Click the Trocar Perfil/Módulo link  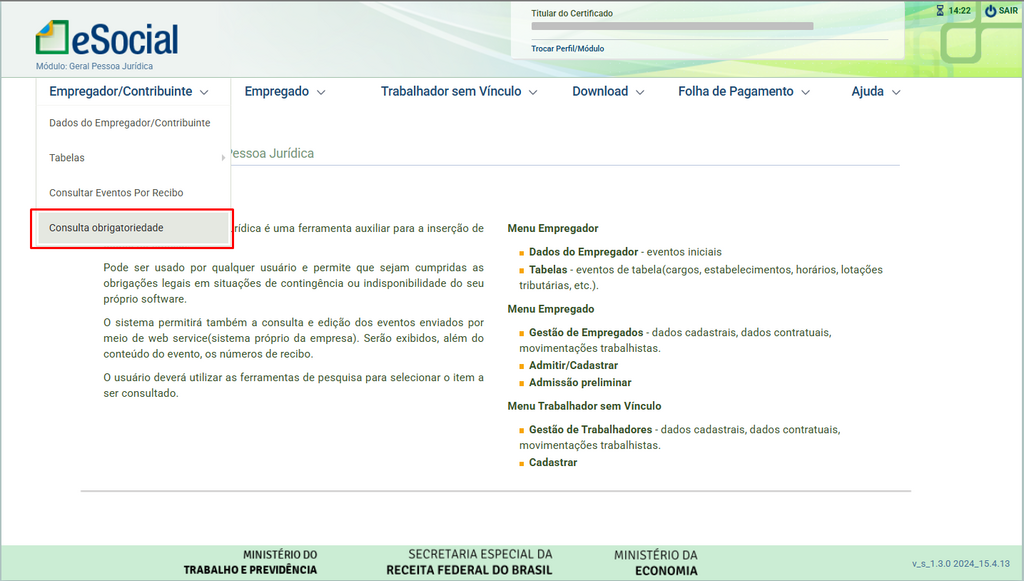point(567,48)
